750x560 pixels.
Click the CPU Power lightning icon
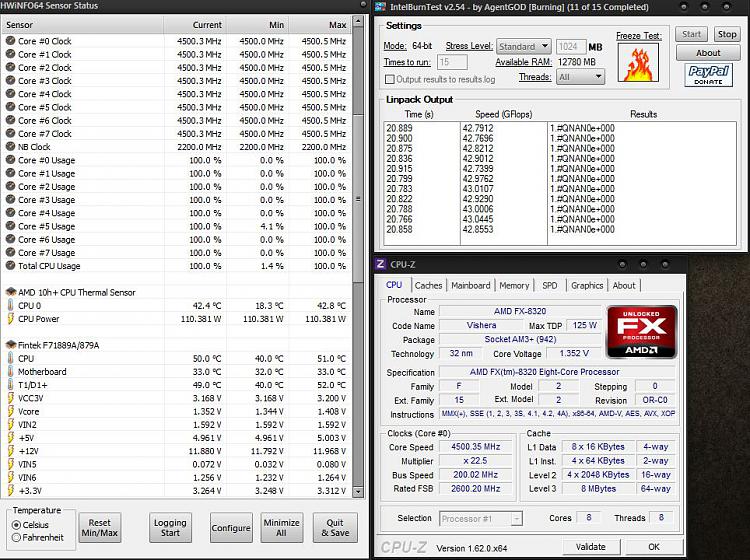click(11, 319)
